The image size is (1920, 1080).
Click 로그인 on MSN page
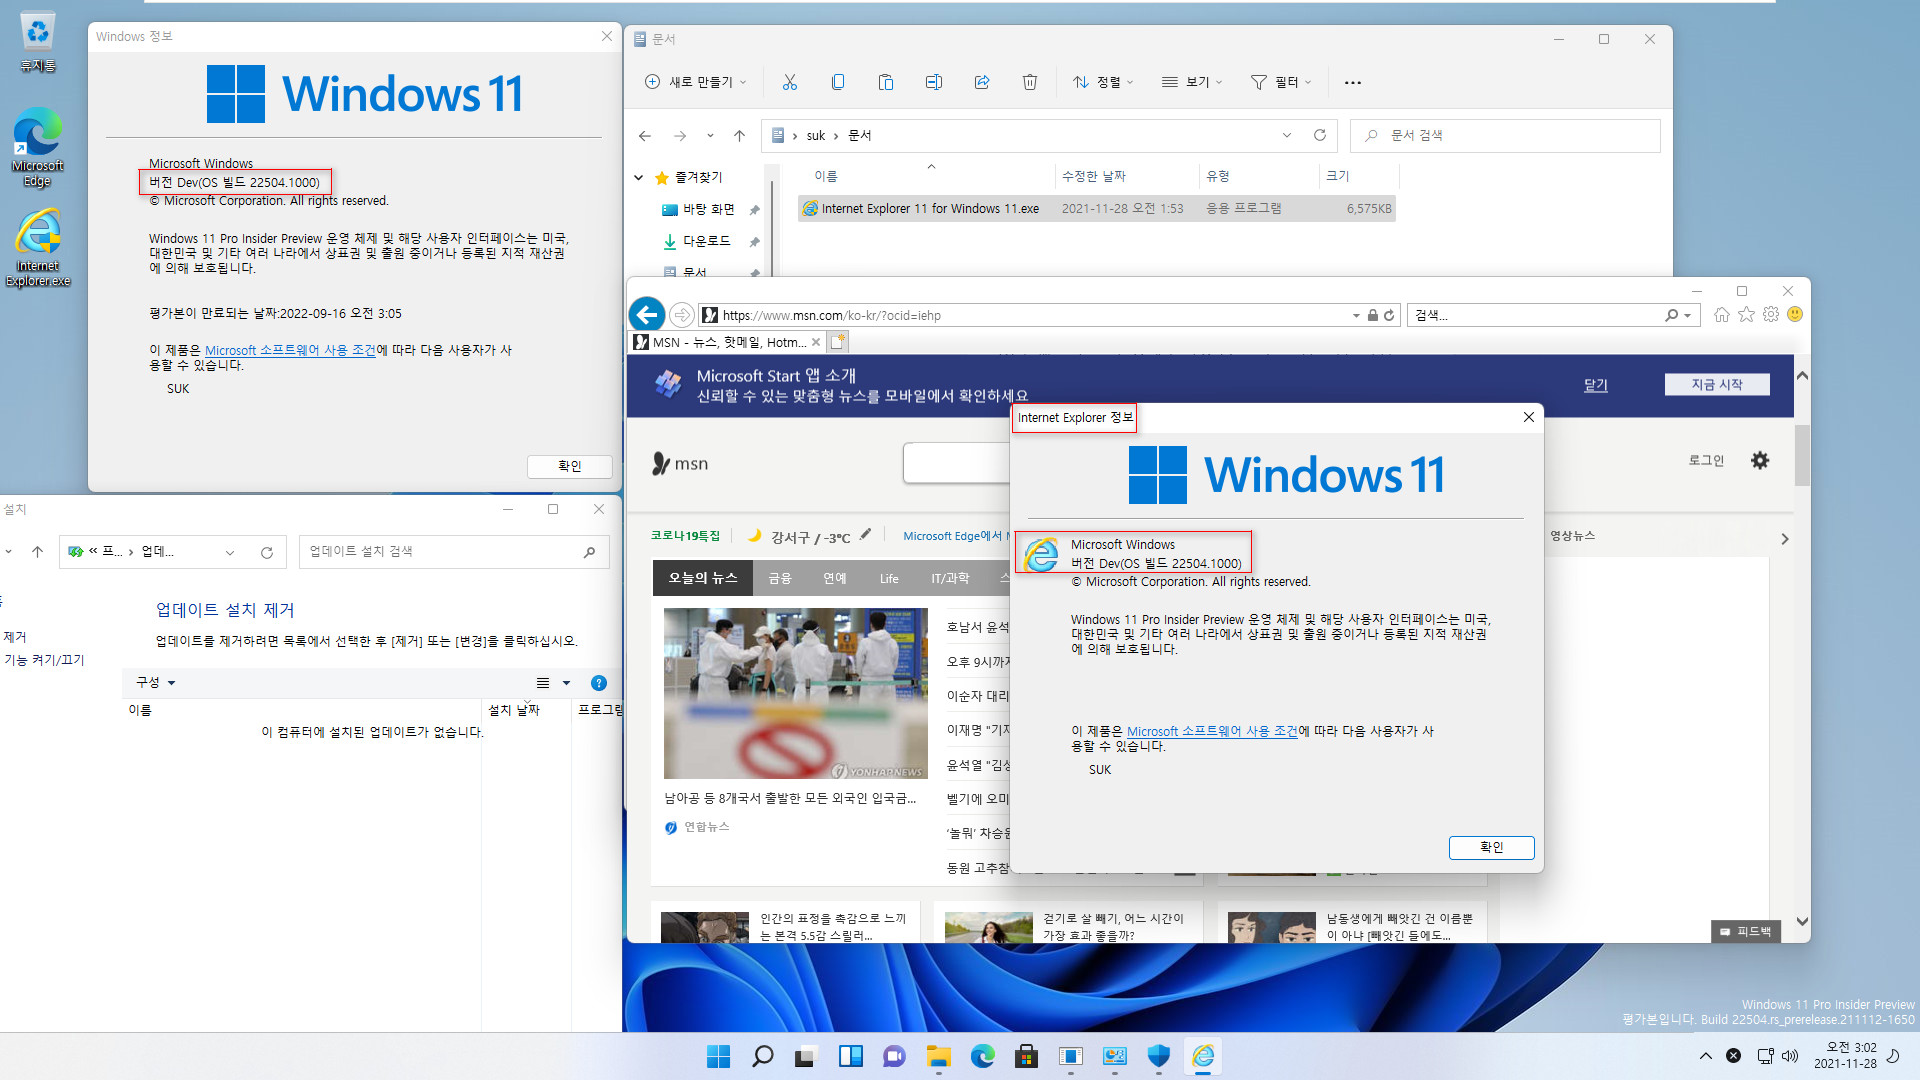[1706, 460]
